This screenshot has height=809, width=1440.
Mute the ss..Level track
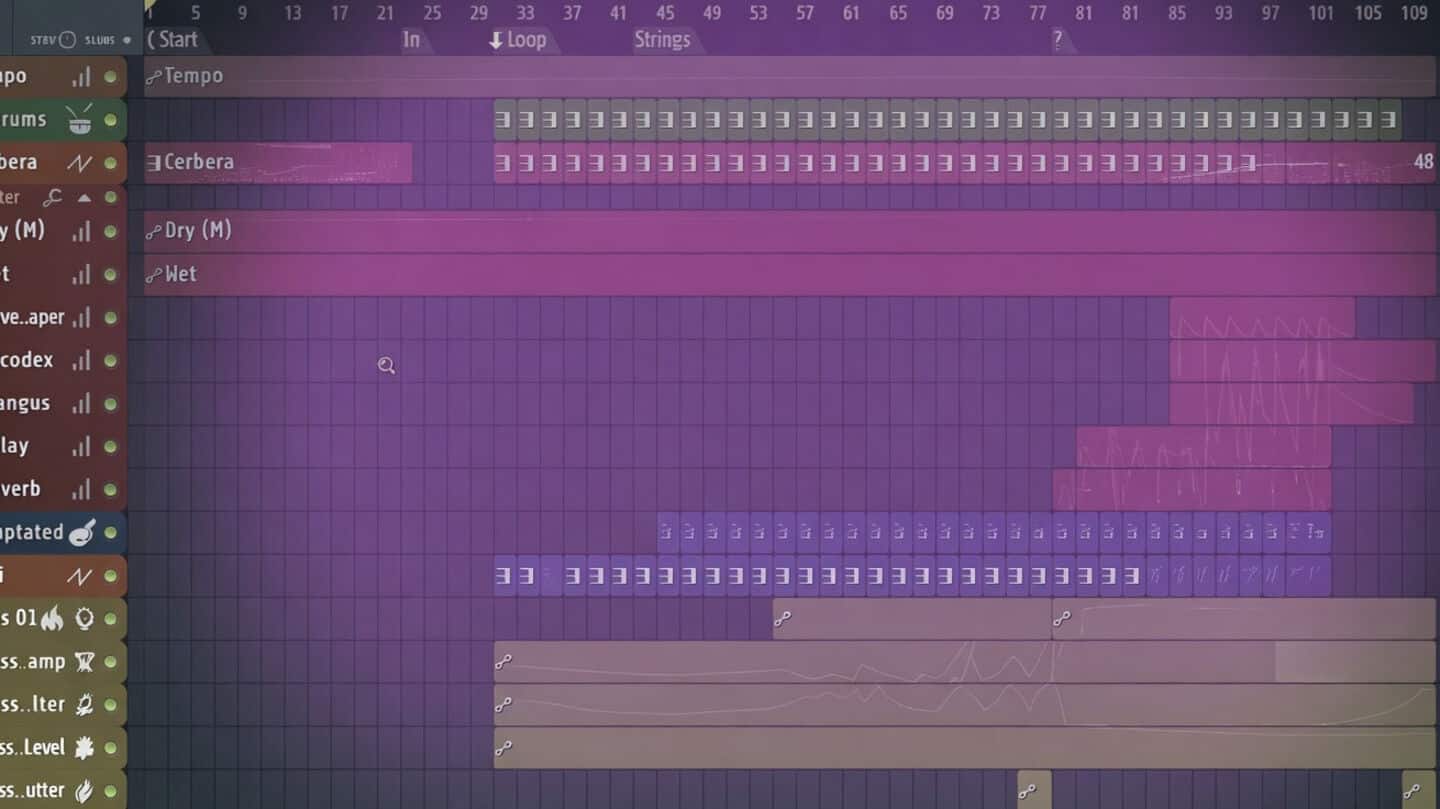110,748
